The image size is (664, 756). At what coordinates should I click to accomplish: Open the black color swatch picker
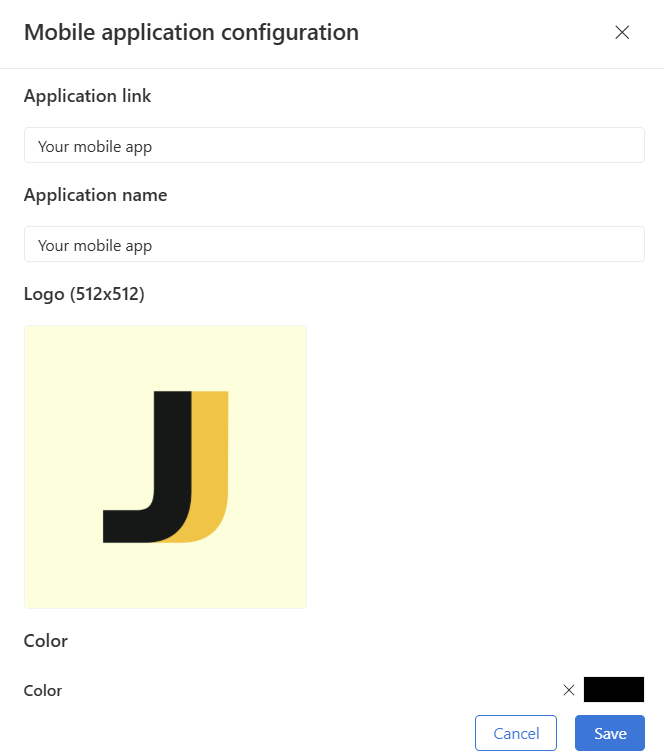coord(614,689)
